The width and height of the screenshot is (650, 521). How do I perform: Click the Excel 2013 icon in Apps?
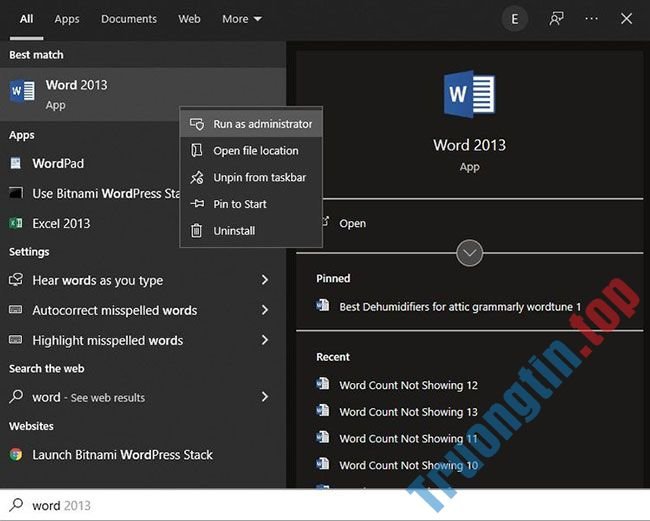[x=16, y=223]
